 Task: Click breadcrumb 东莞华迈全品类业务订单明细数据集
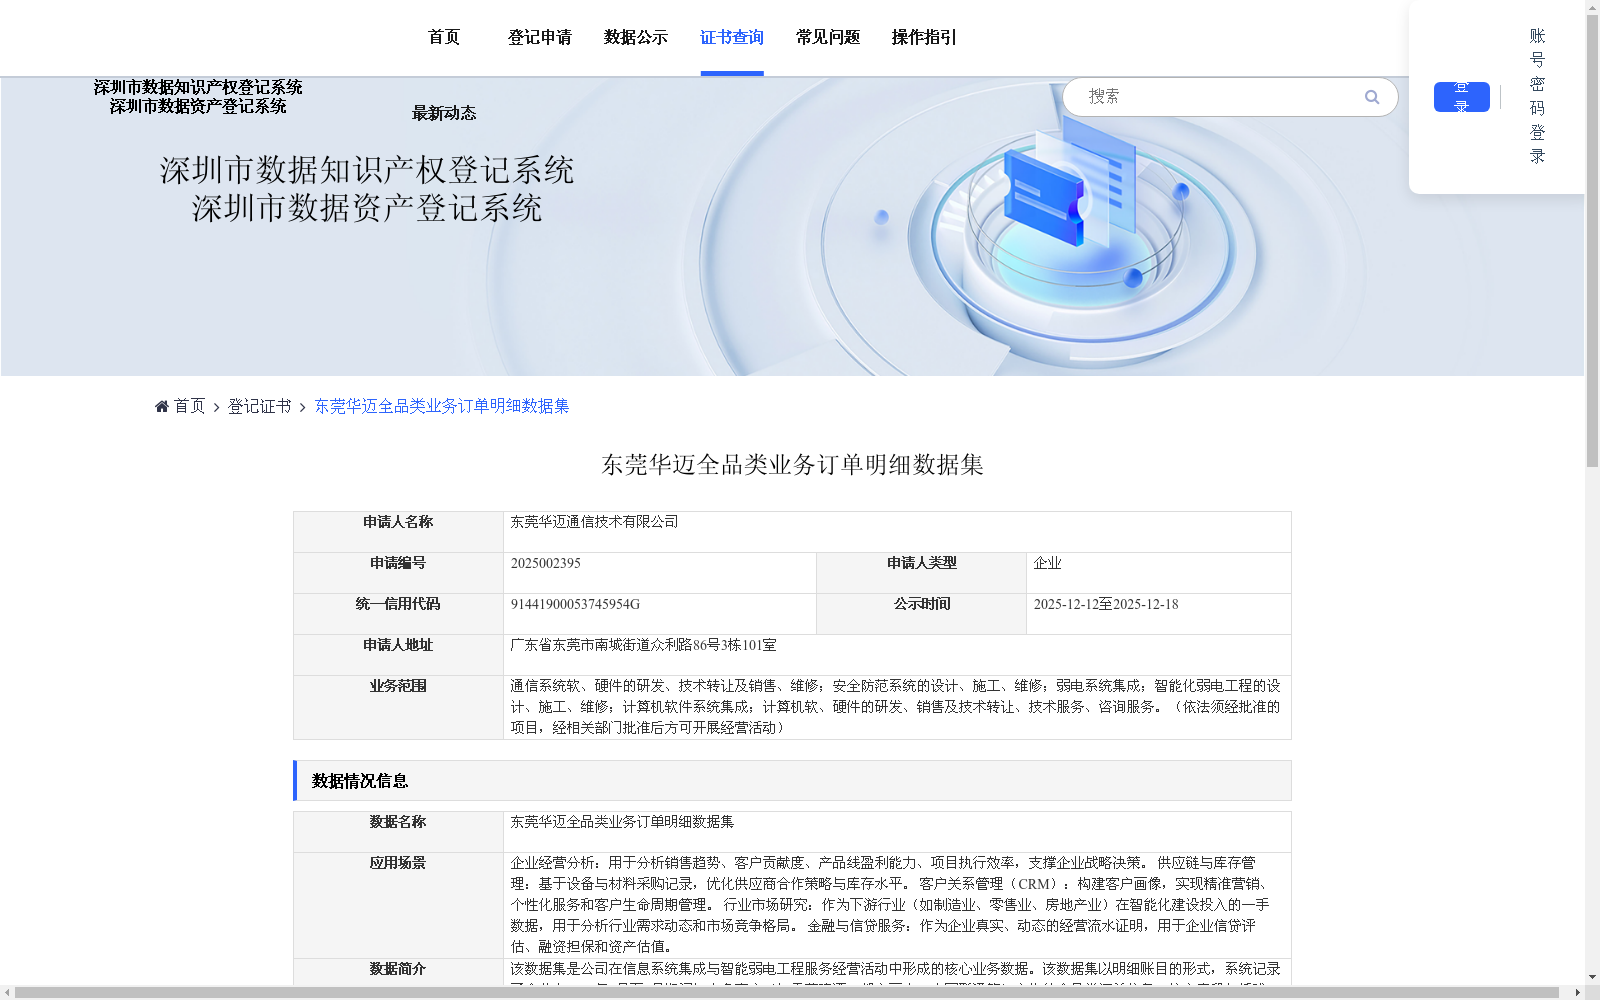tap(442, 406)
